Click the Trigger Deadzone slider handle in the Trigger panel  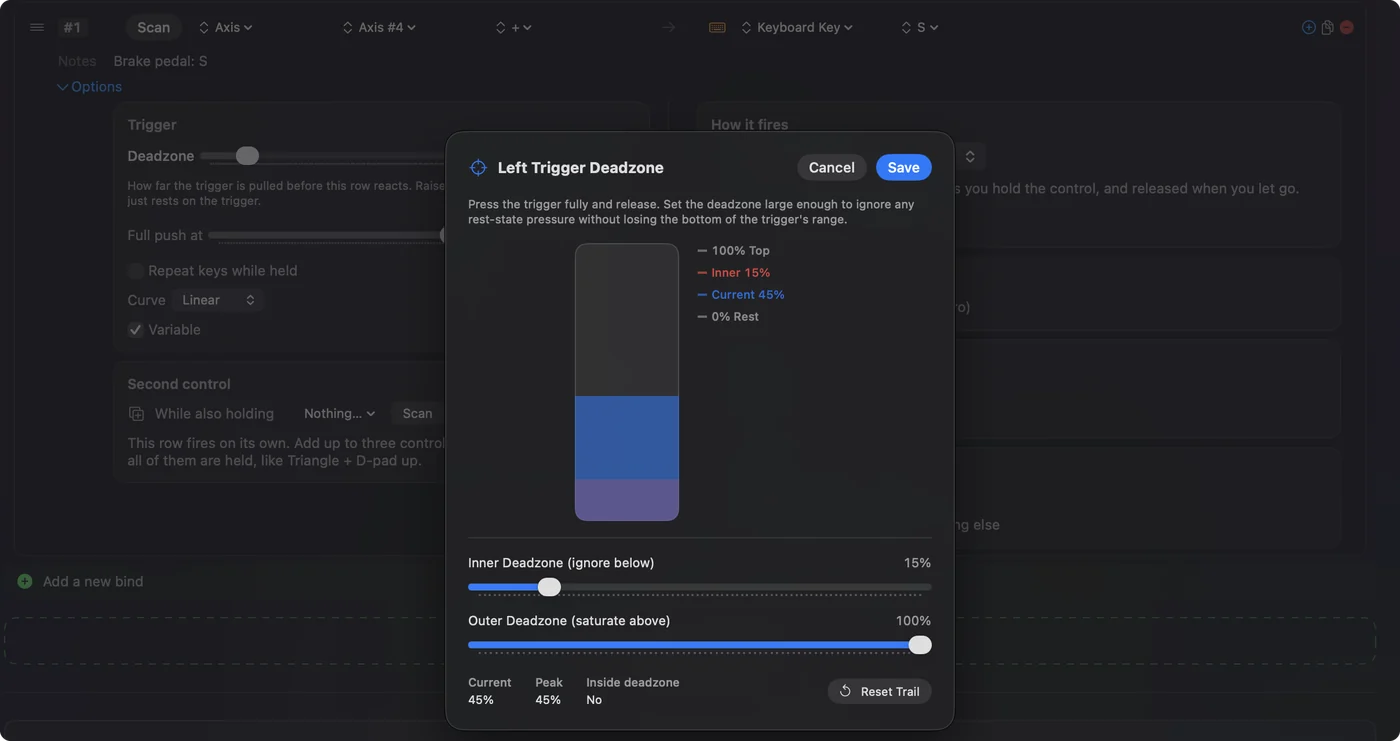247,156
